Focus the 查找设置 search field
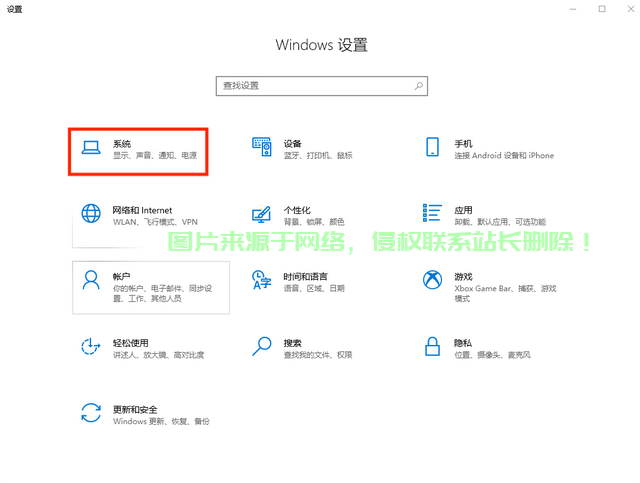Image resolution: width=640 pixels, height=483 pixels. pos(322,86)
